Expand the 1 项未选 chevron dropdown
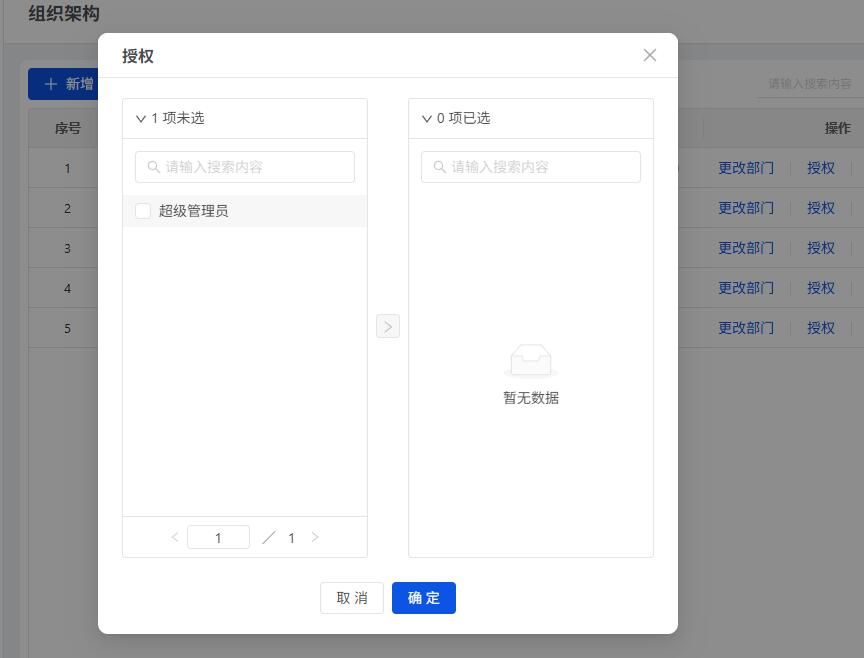Image resolution: width=864 pixels, height=658 pixels. click(141, 118)
